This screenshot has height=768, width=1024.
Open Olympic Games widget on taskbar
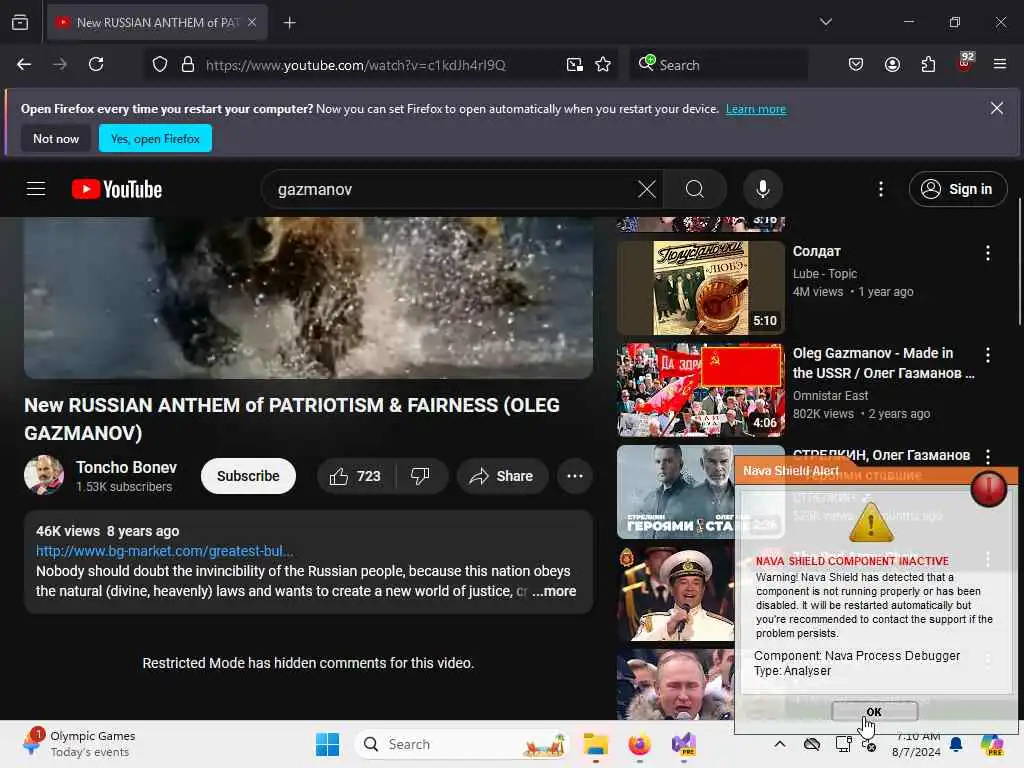point(79,744)
